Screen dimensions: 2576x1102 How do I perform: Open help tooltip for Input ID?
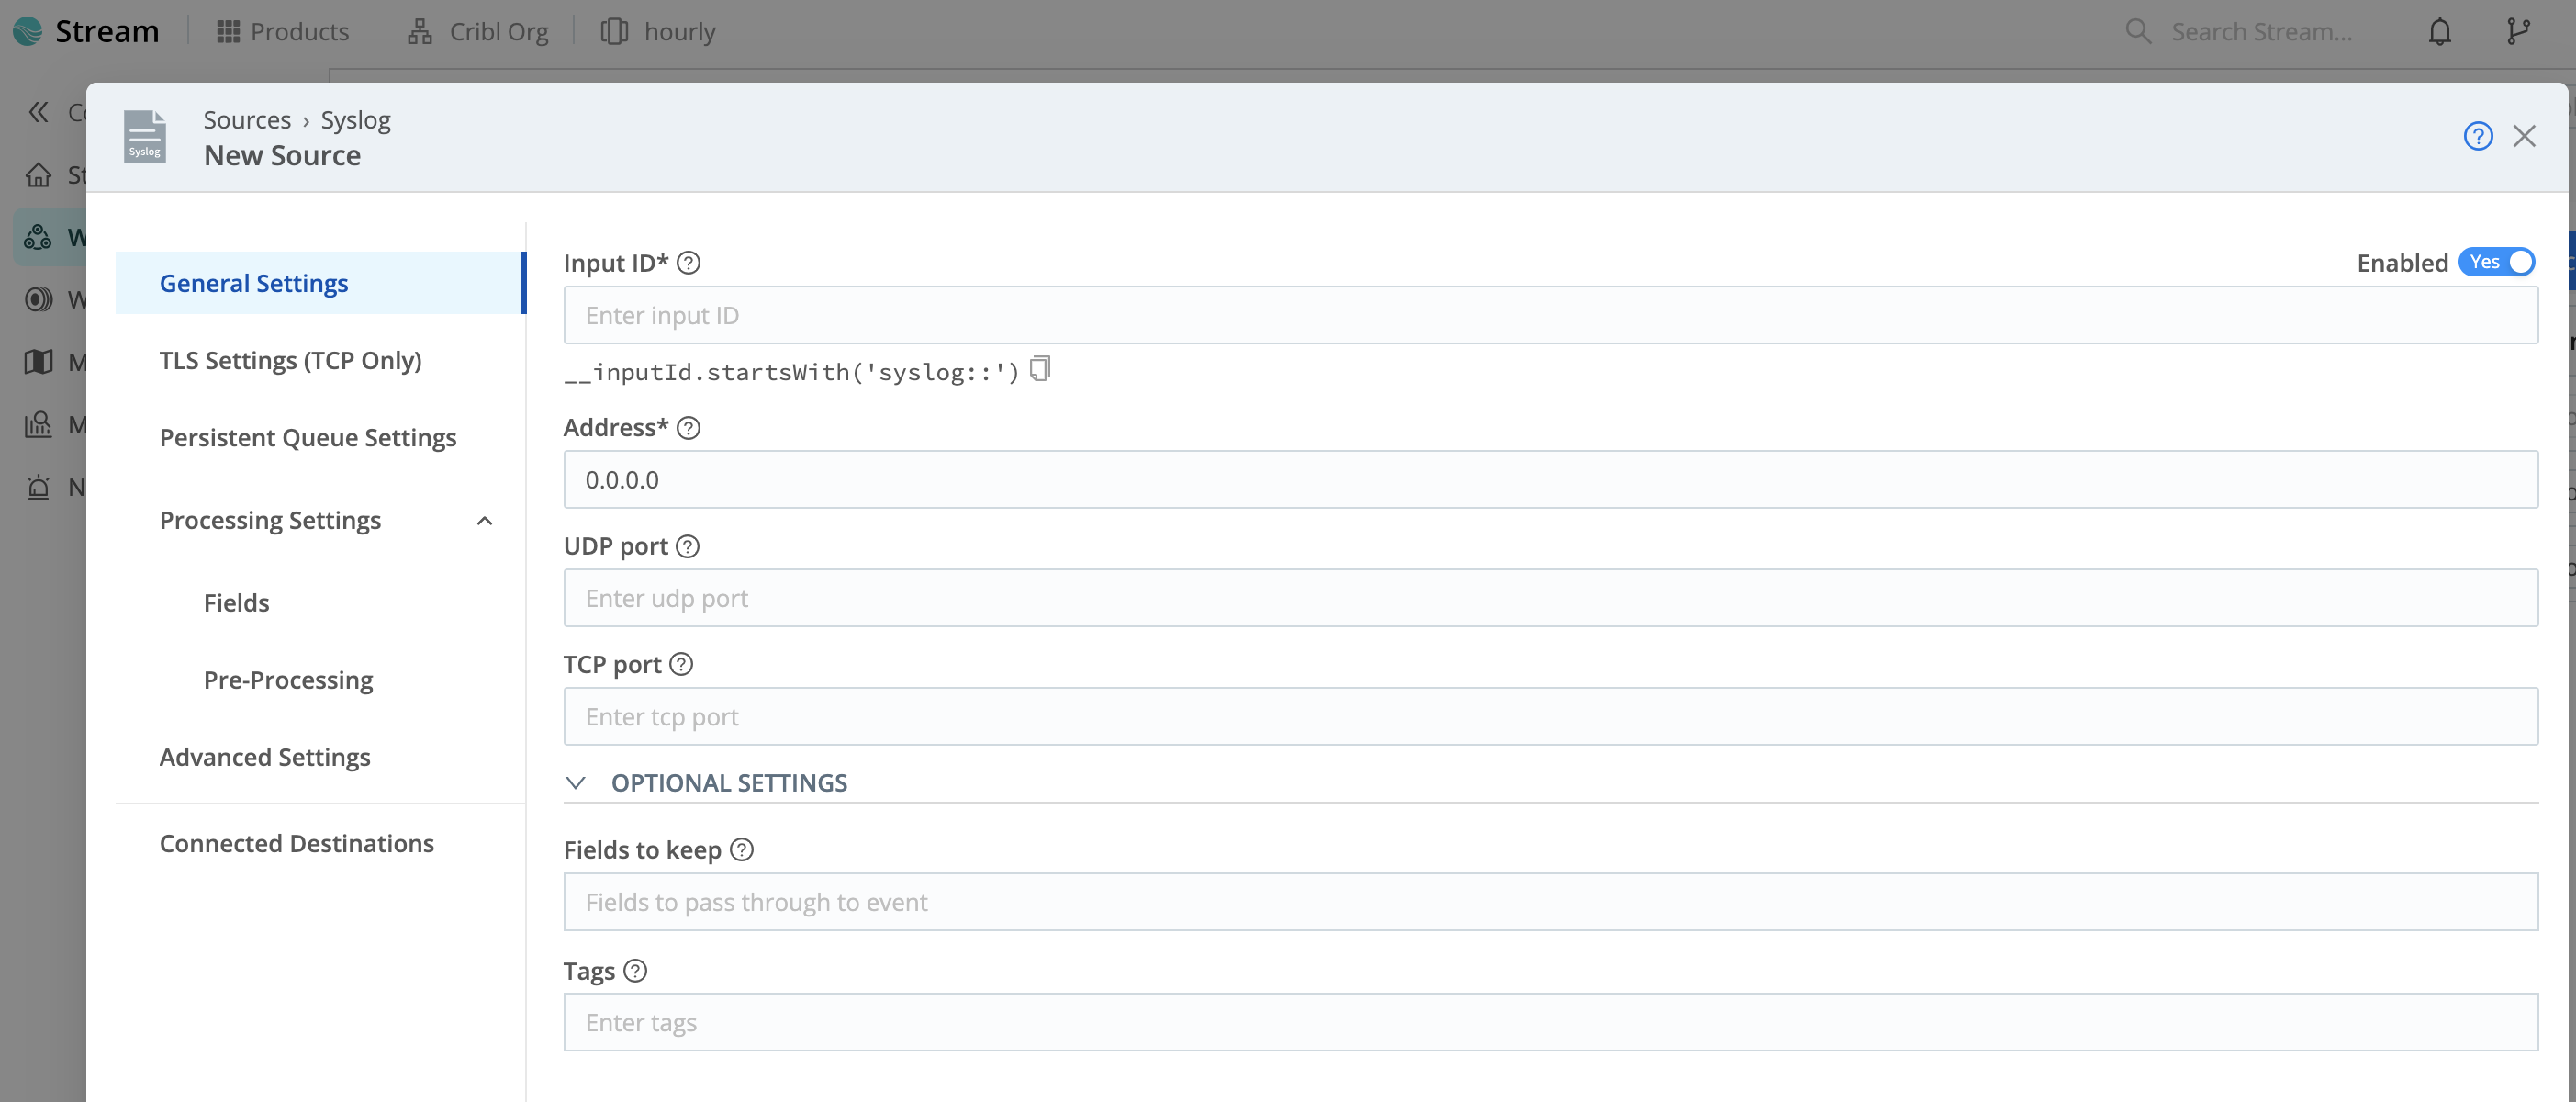click(x=688, y=262)
